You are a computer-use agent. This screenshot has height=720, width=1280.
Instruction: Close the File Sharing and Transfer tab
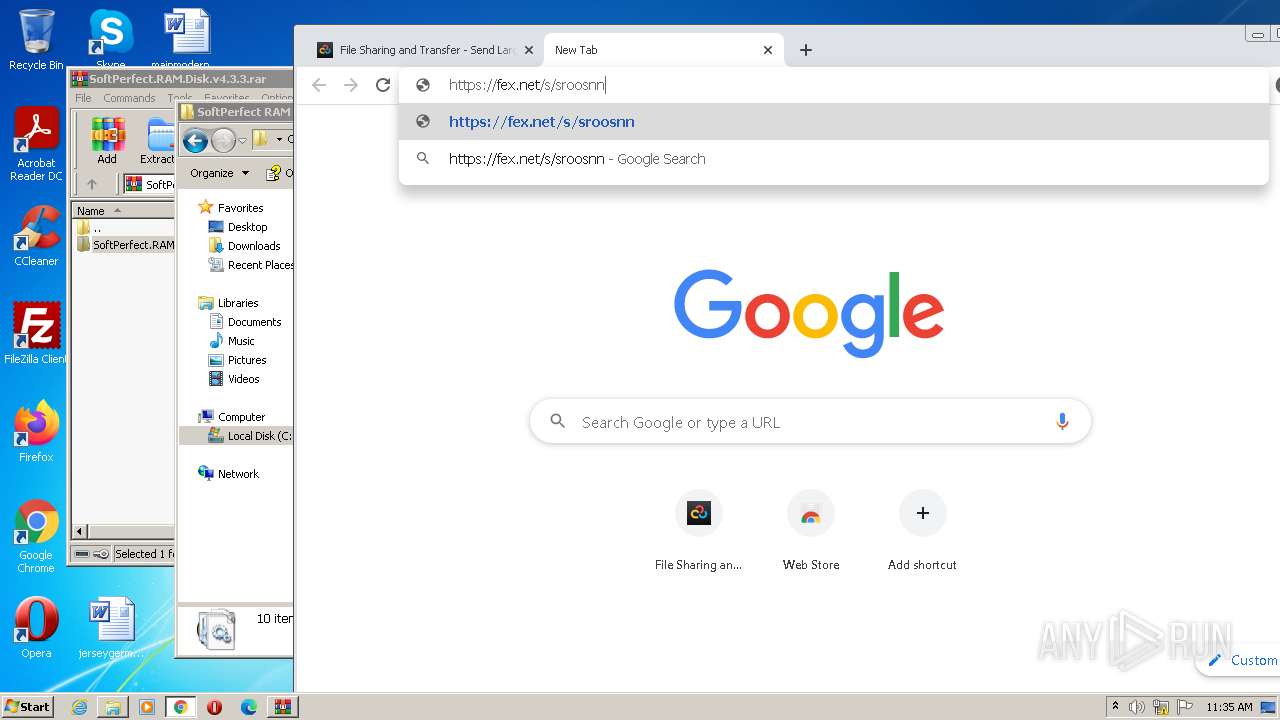[x=529, y=50]
